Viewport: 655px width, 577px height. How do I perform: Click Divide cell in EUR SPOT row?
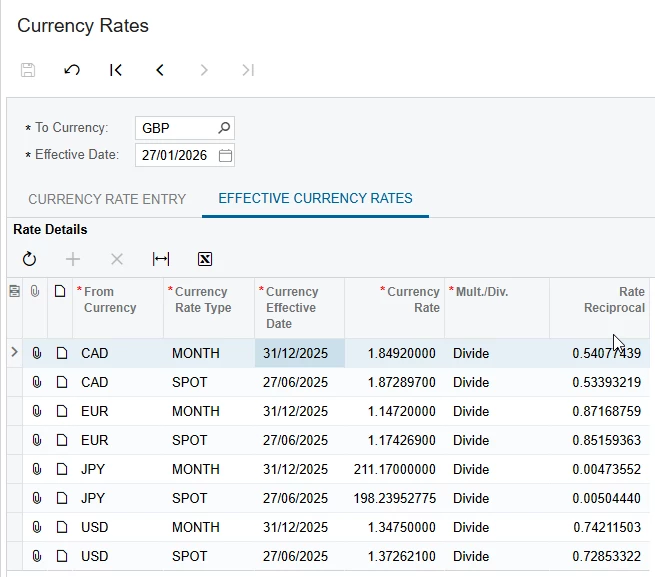[x=497, y=440]
